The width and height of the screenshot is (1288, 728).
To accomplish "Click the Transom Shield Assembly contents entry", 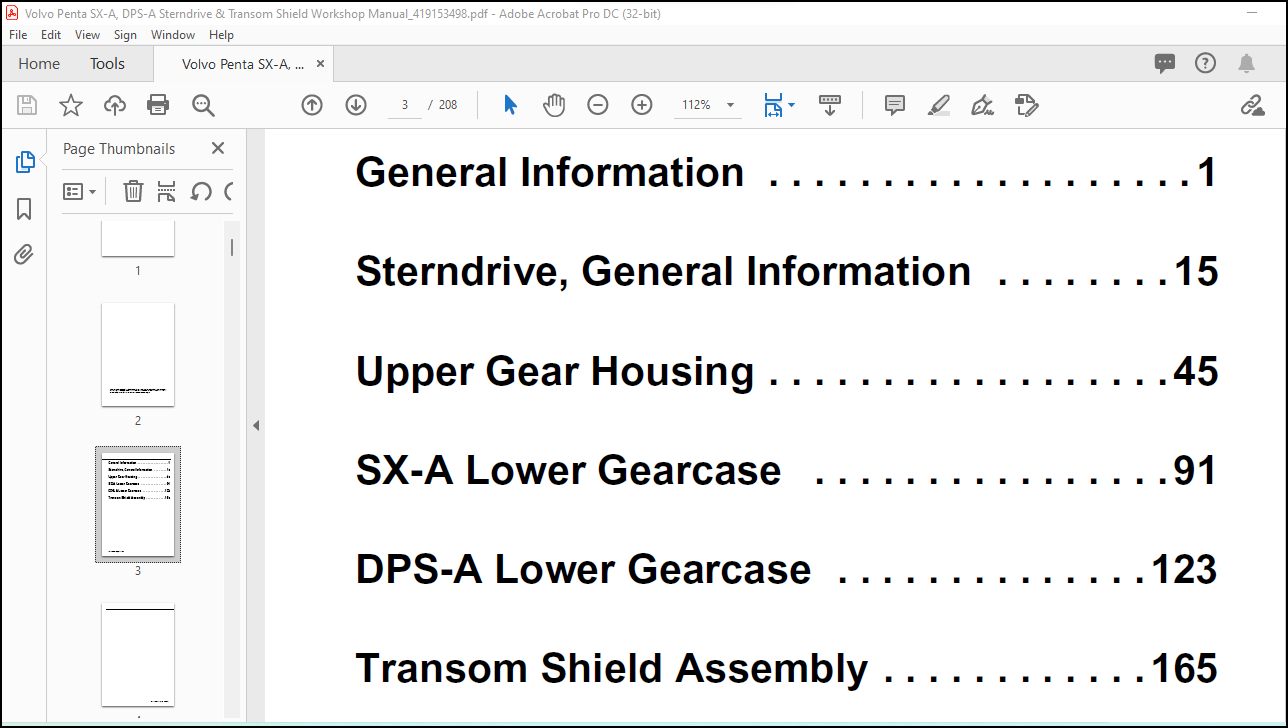I will 786,668.
